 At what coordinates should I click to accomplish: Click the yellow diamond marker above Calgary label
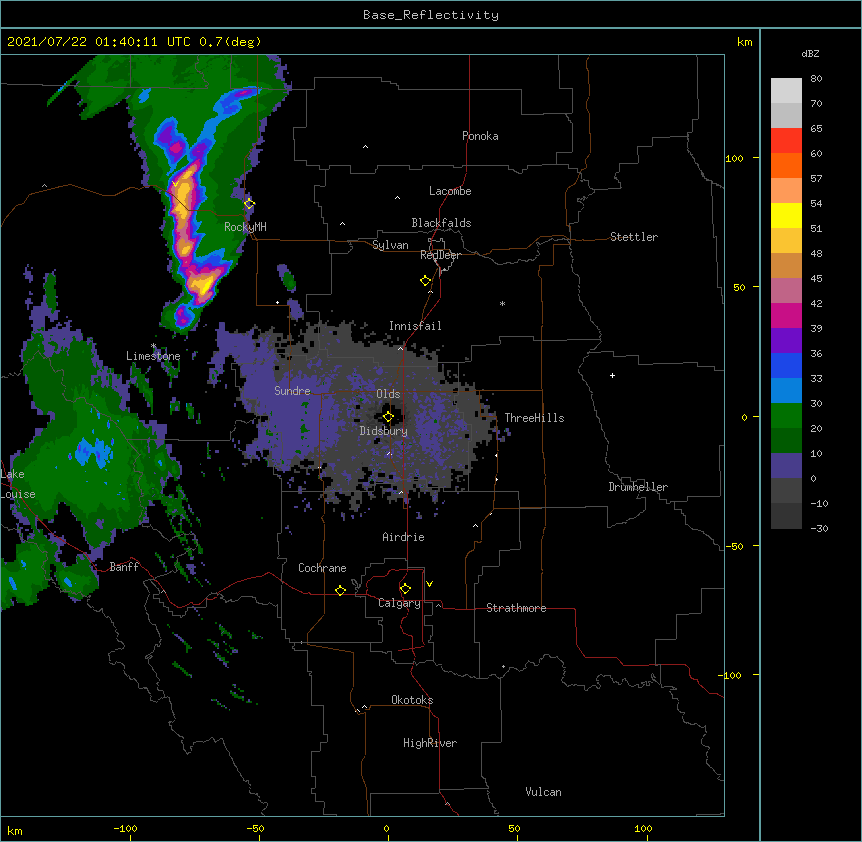(405, 589)
